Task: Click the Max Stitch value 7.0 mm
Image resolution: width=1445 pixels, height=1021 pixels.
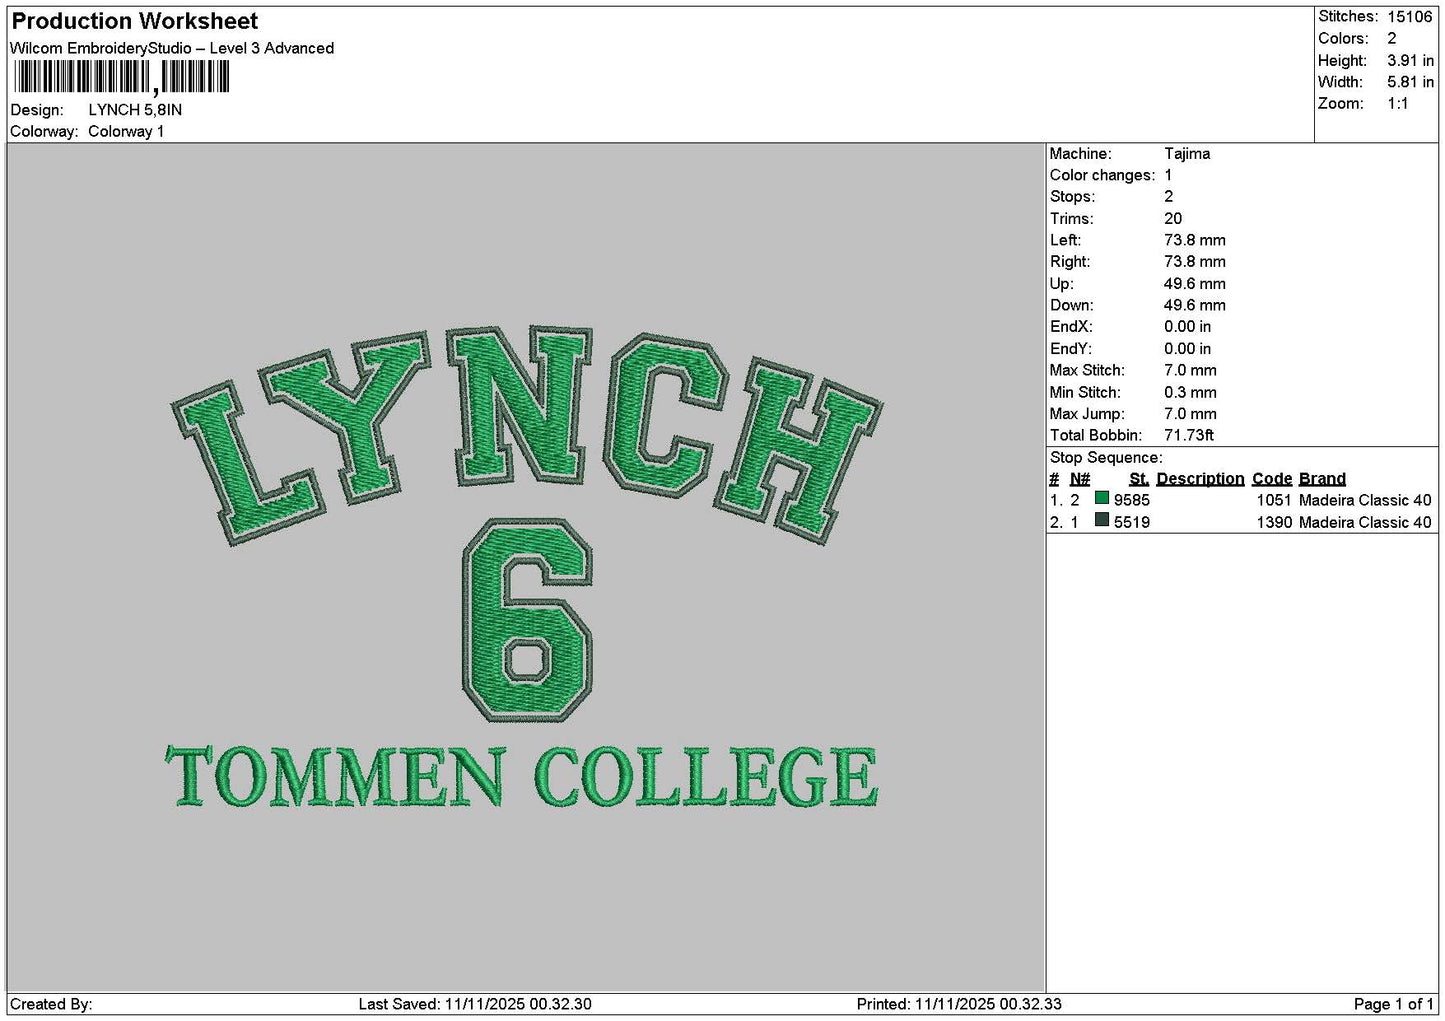Action: (x=1191, y=371)
